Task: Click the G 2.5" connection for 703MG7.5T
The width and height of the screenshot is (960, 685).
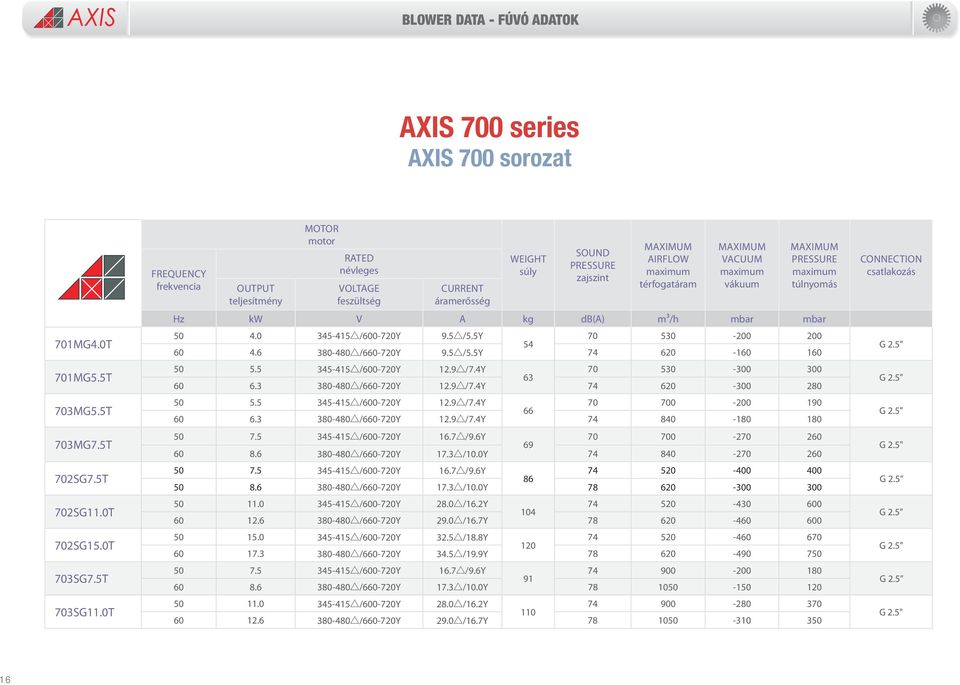Action: coord(891,445)
